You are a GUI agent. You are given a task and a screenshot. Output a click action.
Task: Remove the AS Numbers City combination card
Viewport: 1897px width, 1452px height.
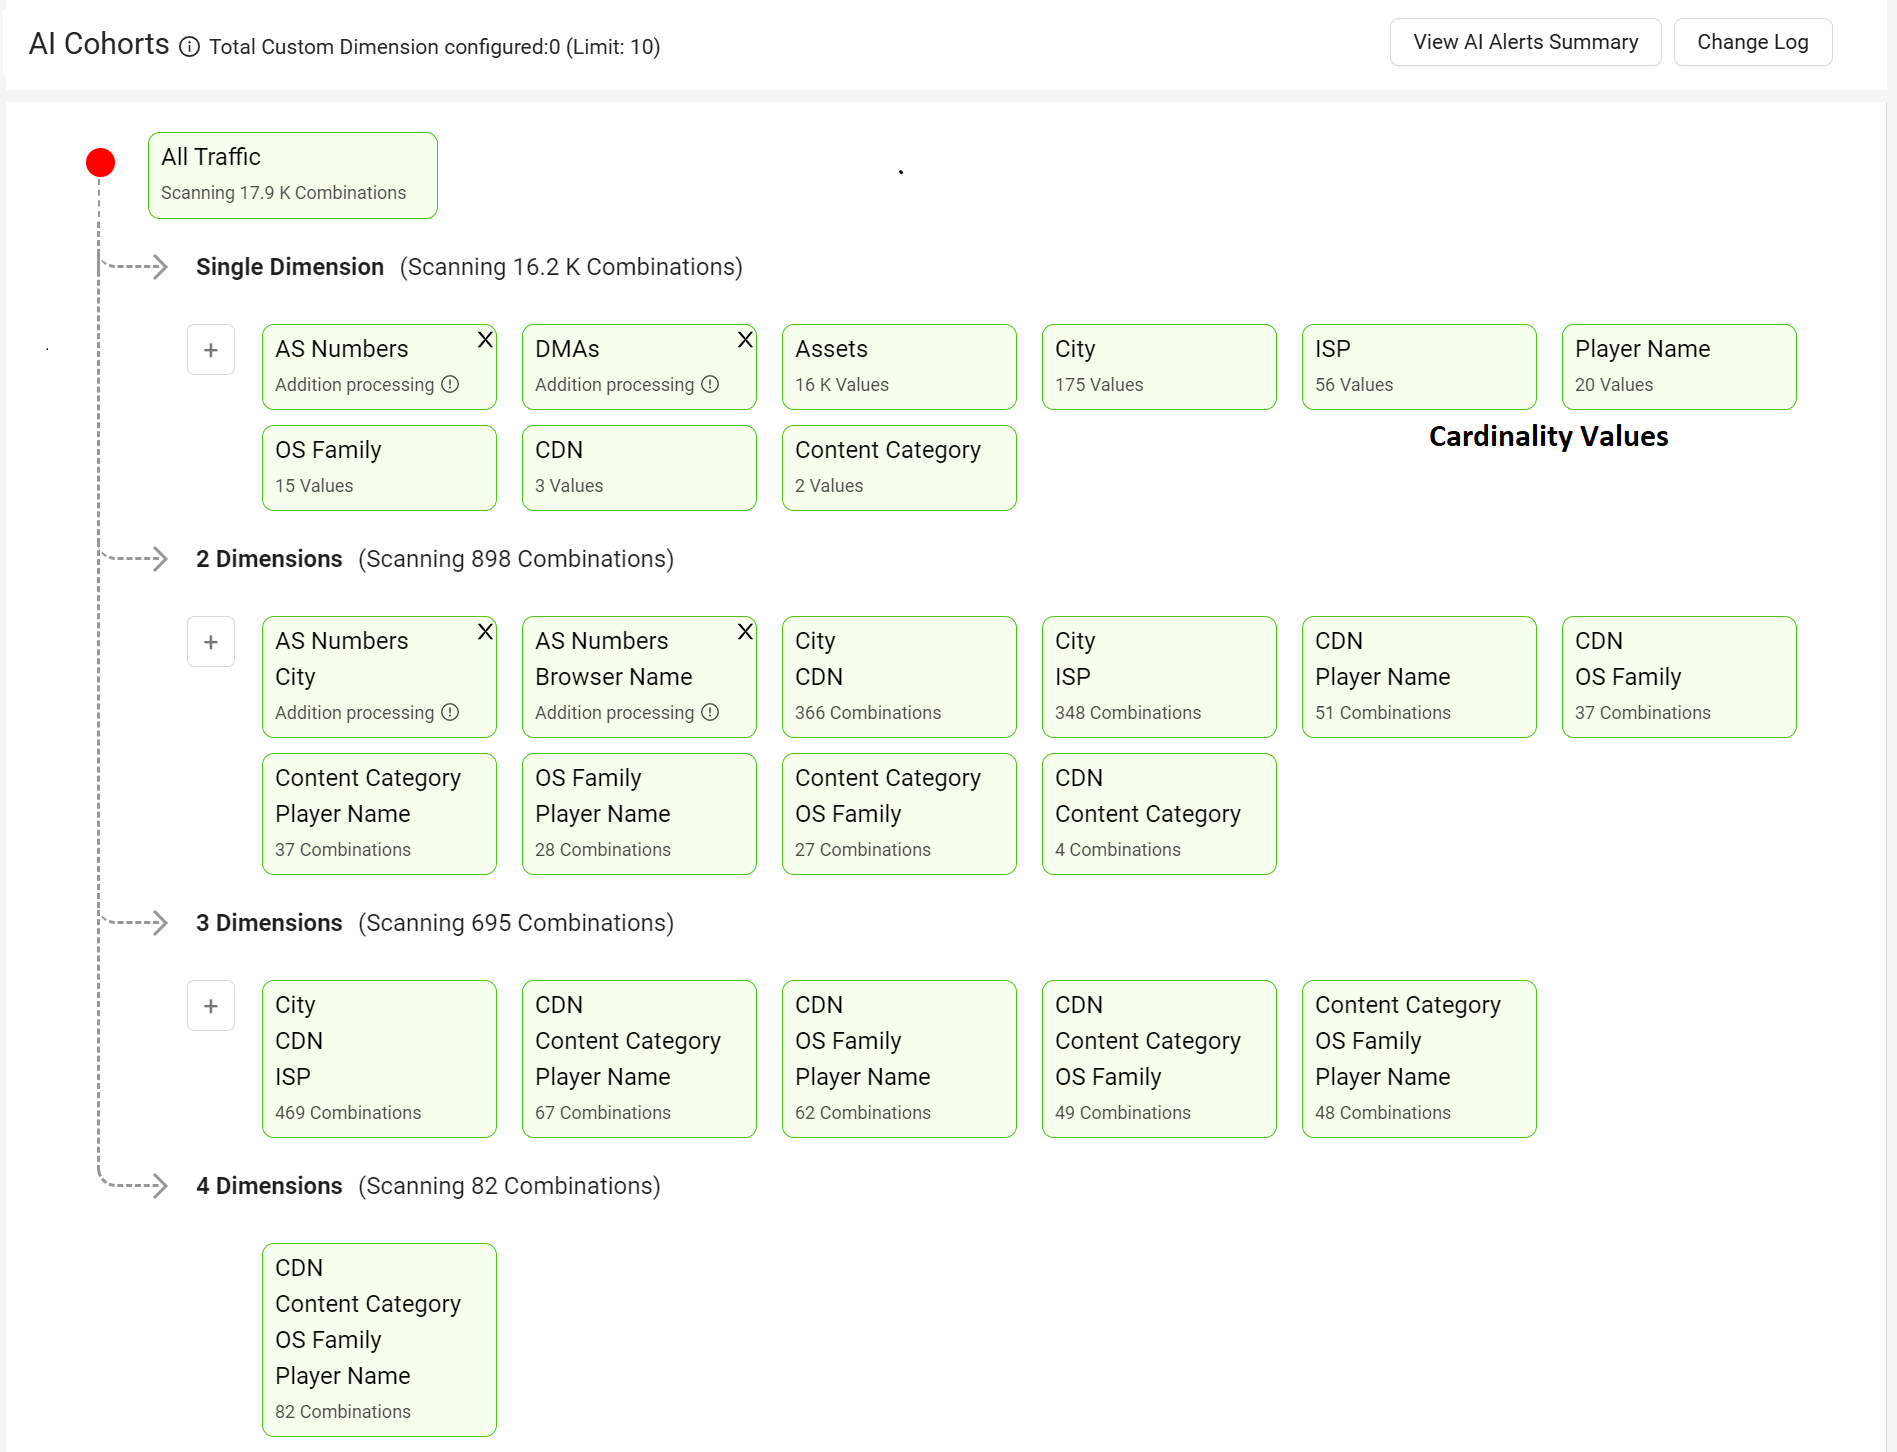point(485,632)
